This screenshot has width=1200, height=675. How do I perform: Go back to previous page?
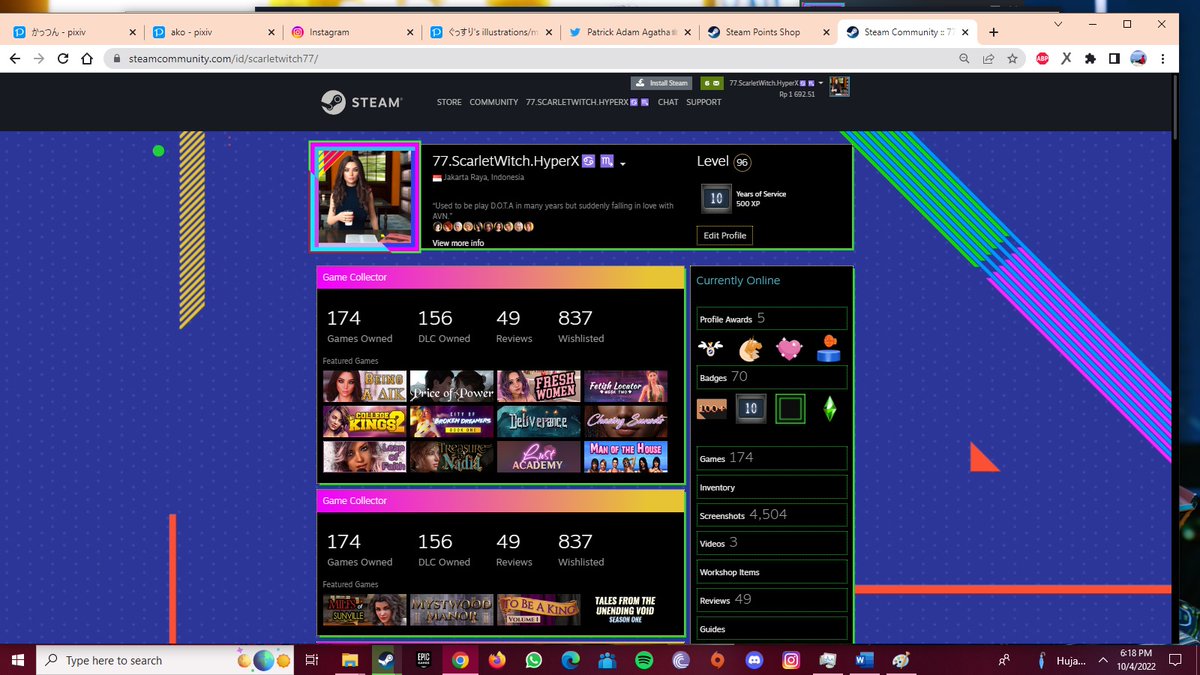(x=14, y=59)
